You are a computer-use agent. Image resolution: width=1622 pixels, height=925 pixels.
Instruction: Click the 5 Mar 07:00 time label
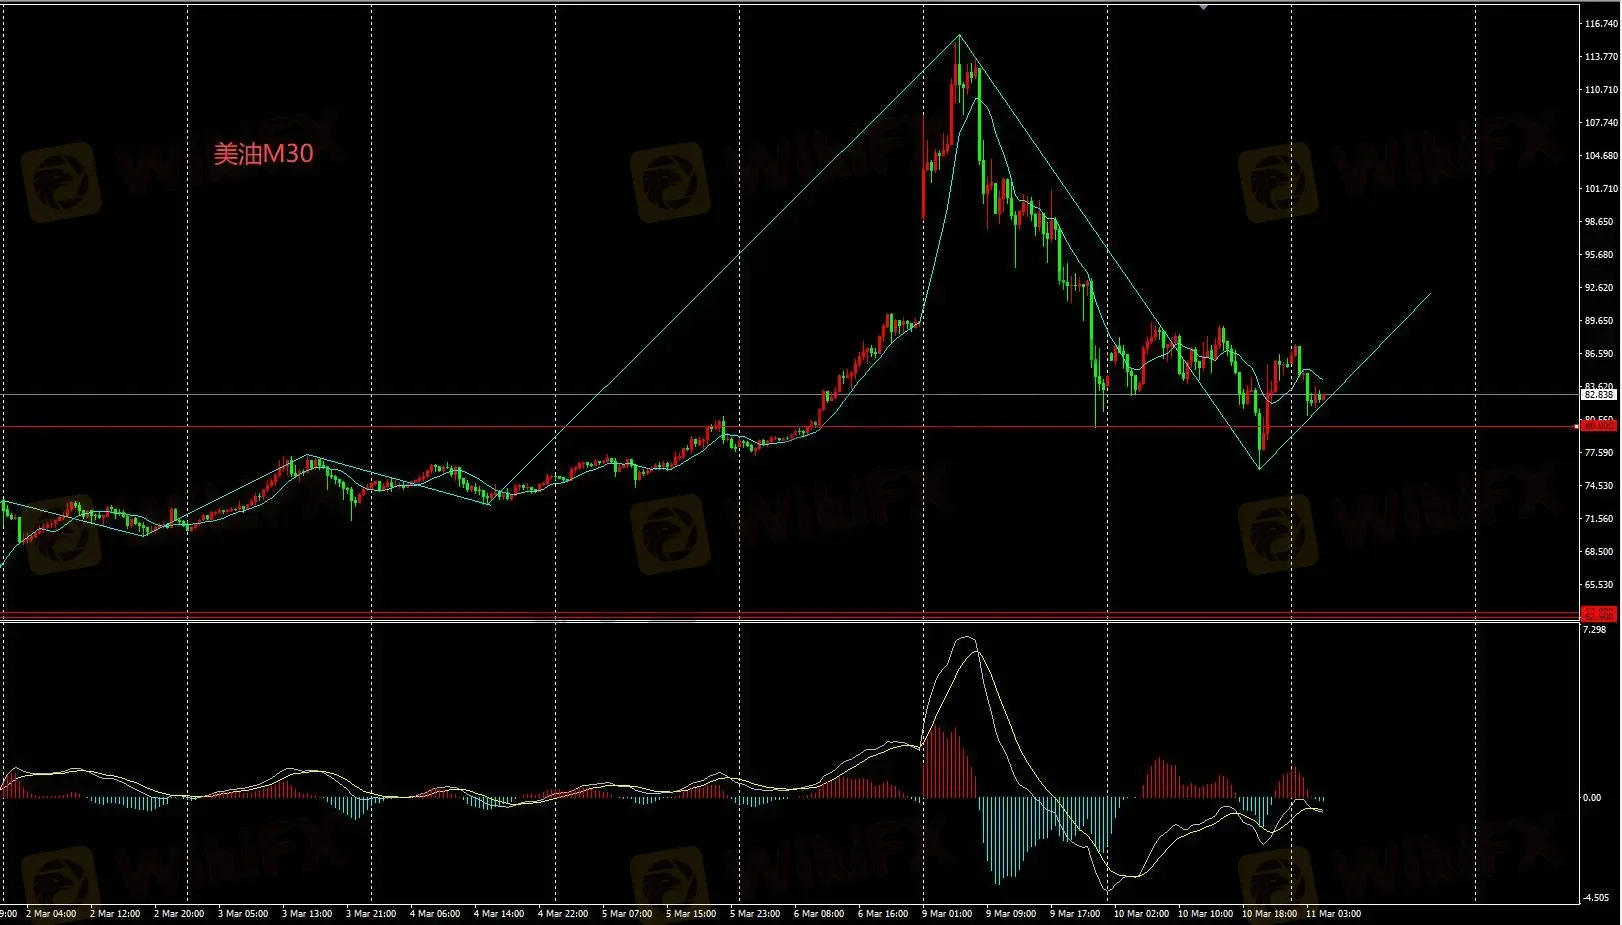pos(627,914)
